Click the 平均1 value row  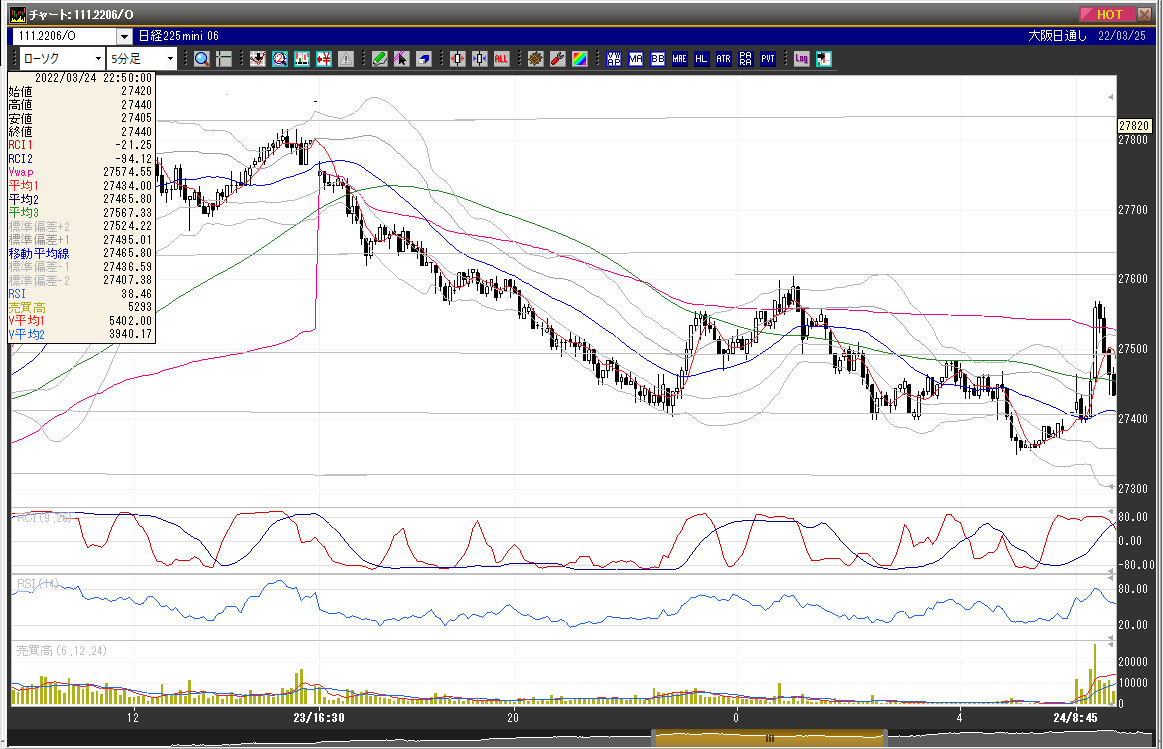point(81,185)
